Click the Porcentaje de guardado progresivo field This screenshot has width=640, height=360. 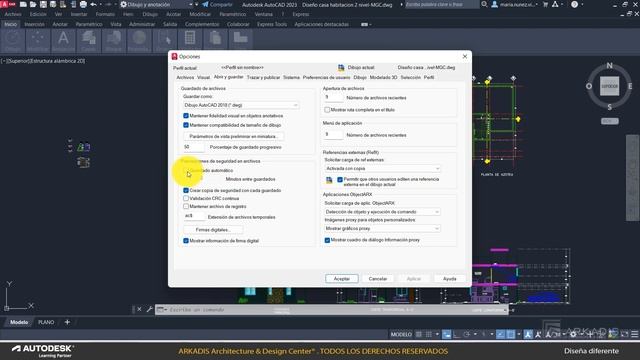click(193, 147)
